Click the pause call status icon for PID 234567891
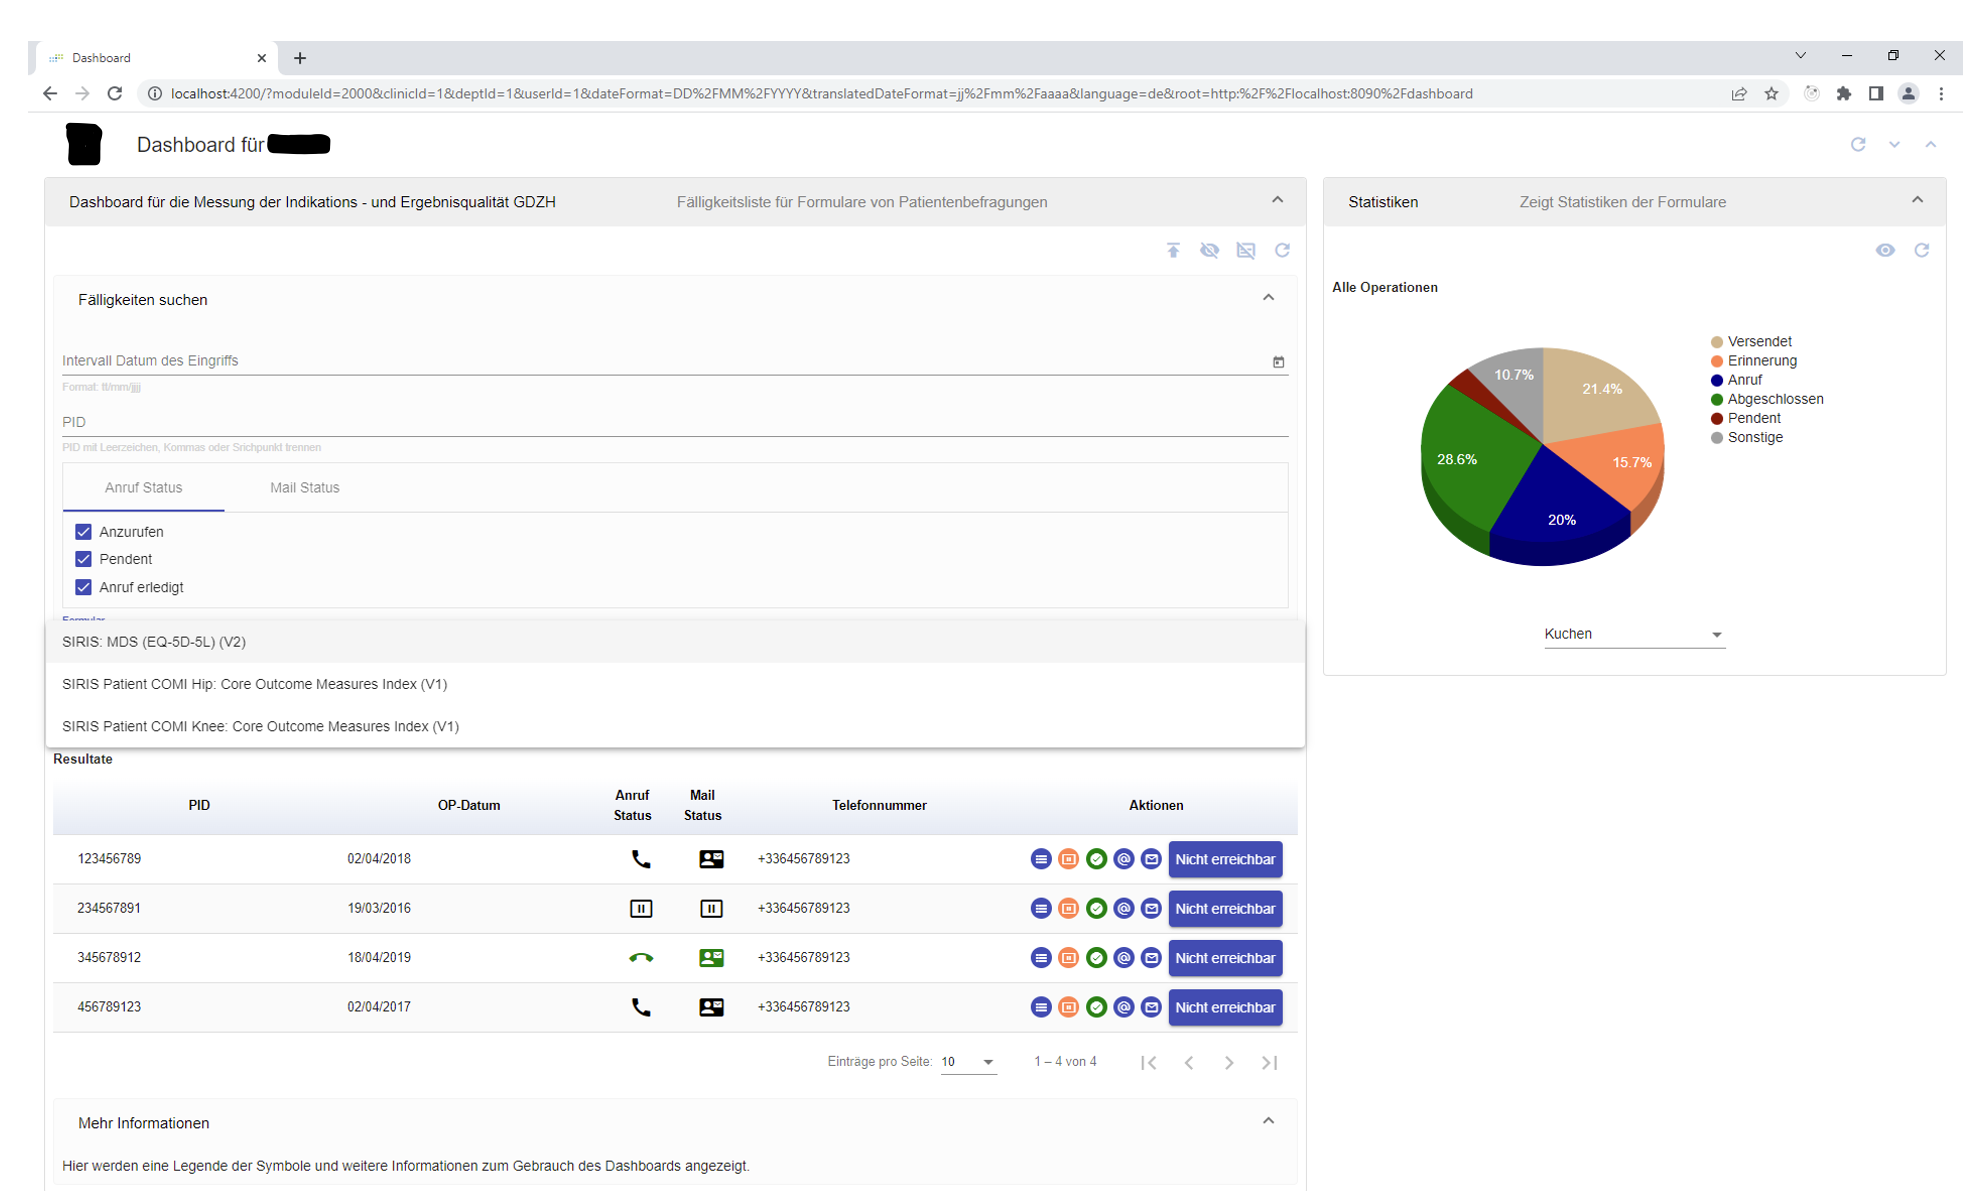The height and width of the screenshot is (1191, 1987). click(x=641, y=909)
